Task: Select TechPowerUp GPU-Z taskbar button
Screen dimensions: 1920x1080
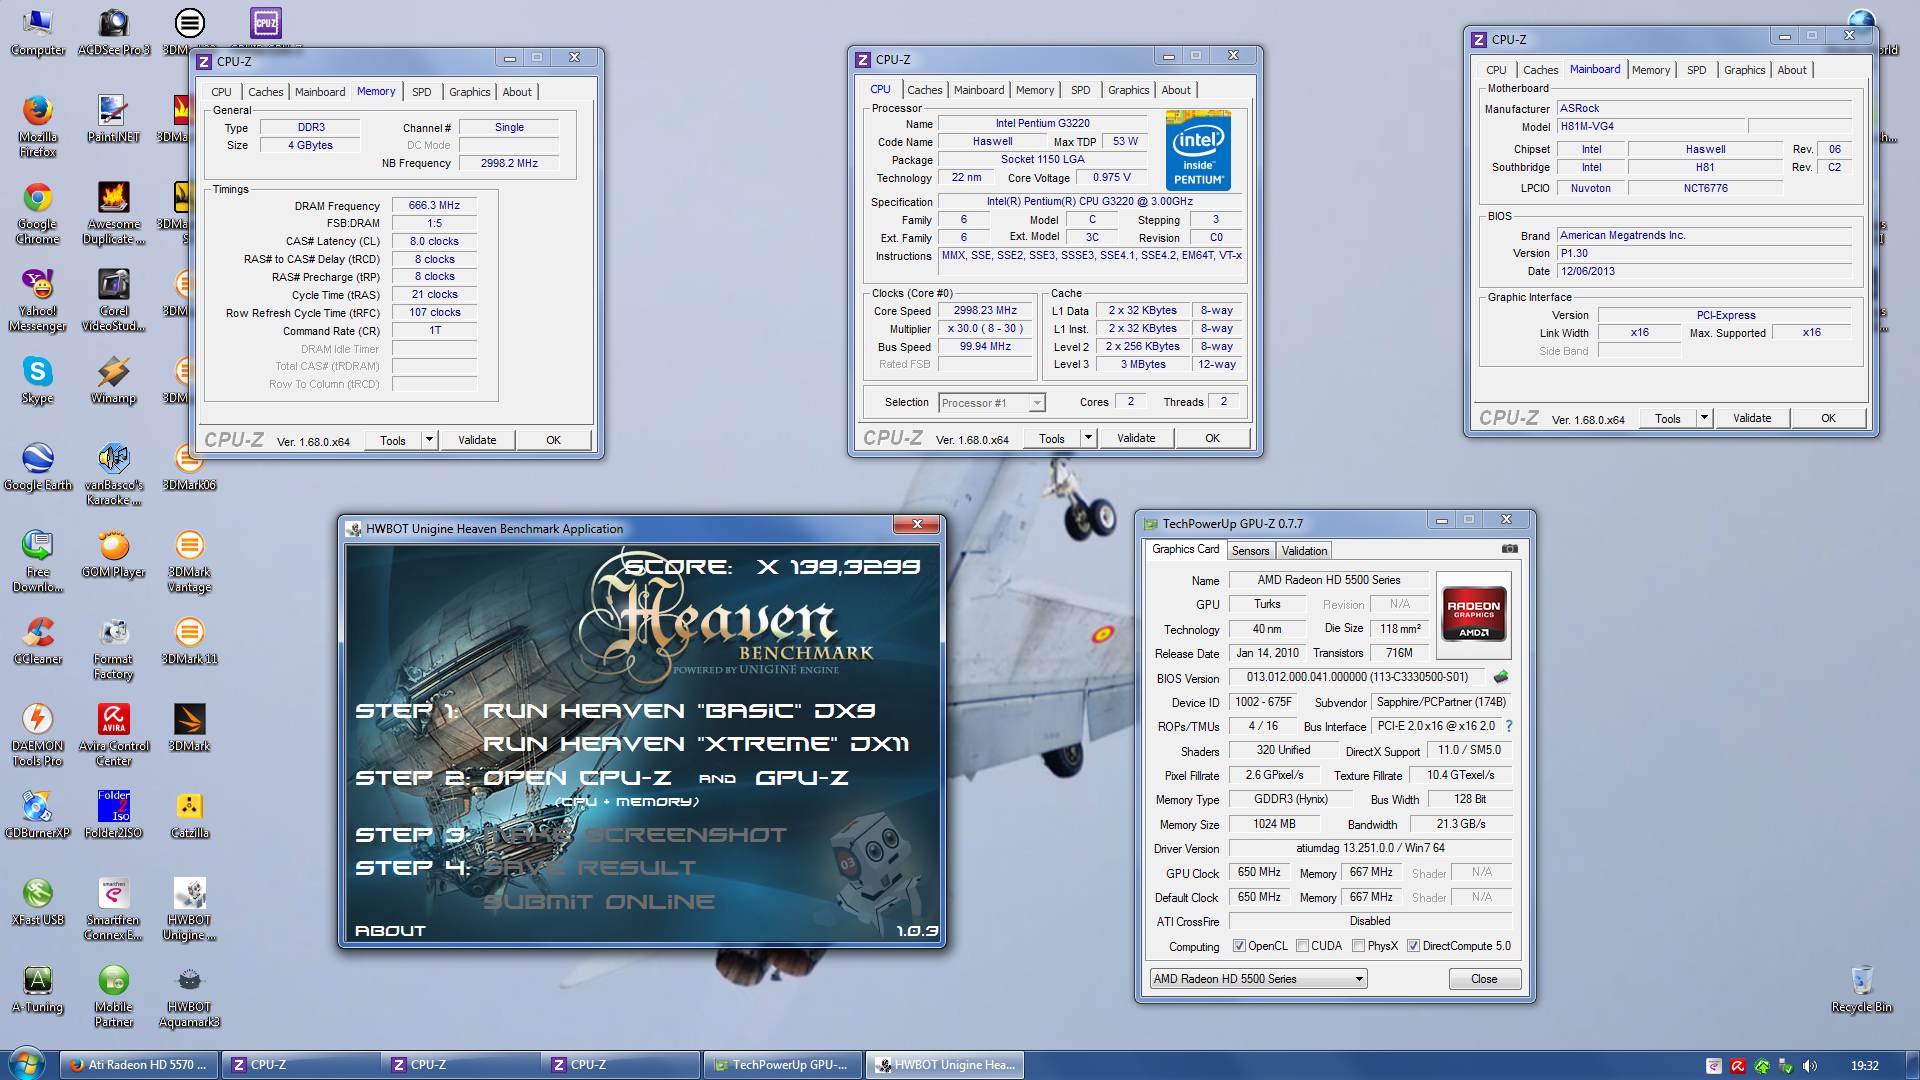Action: pyautogui.click(x=781, y=1065)
